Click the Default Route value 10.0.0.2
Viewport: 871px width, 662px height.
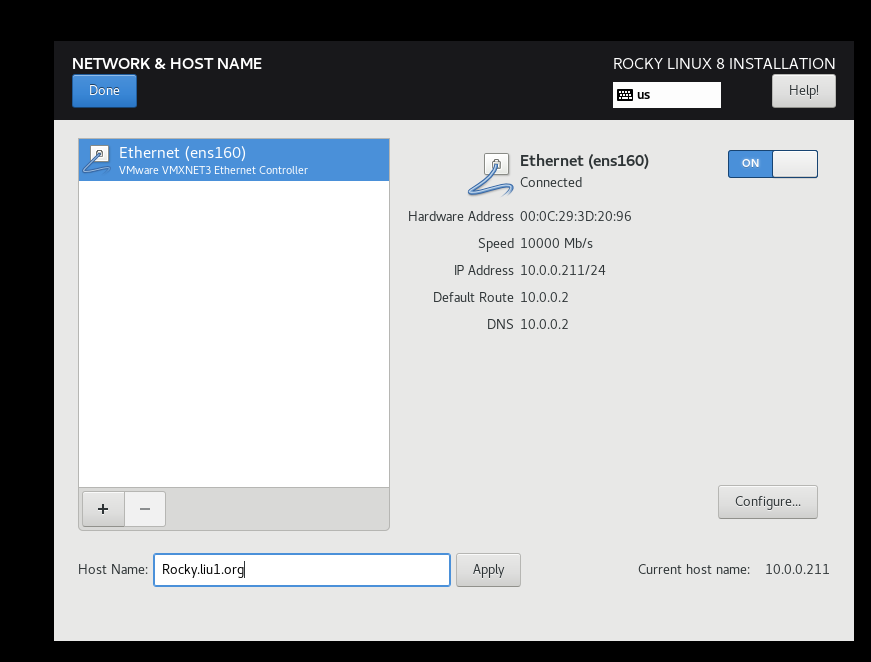click(544, 298)
